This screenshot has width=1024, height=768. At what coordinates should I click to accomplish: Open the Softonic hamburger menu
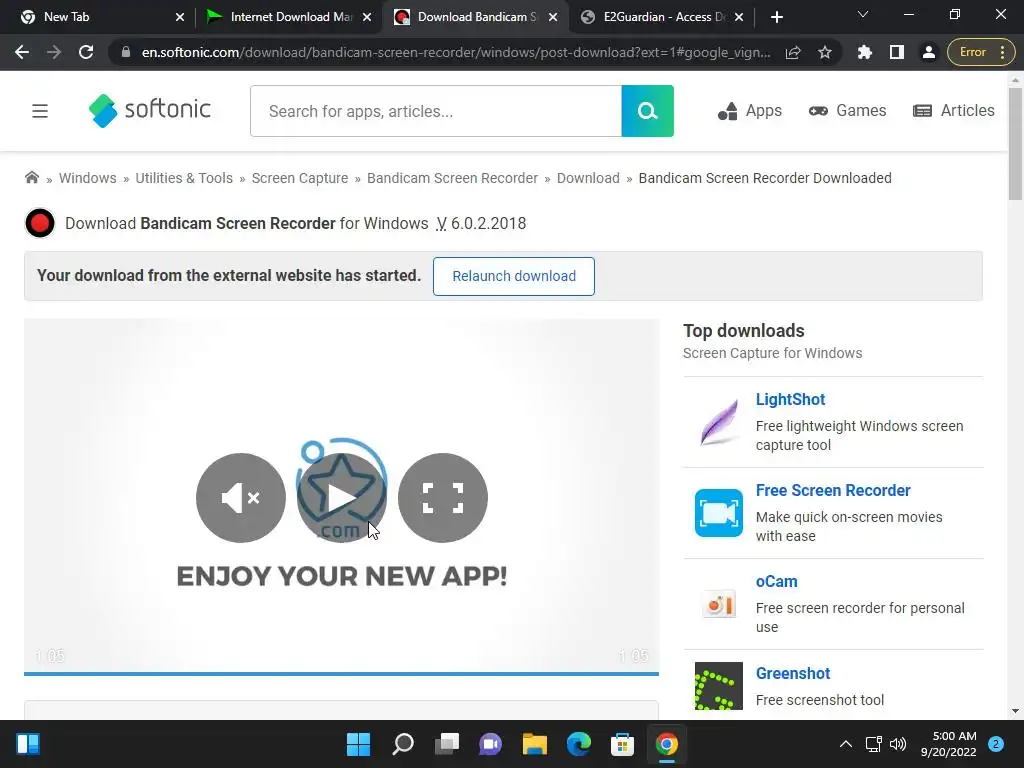pos(40,111)
